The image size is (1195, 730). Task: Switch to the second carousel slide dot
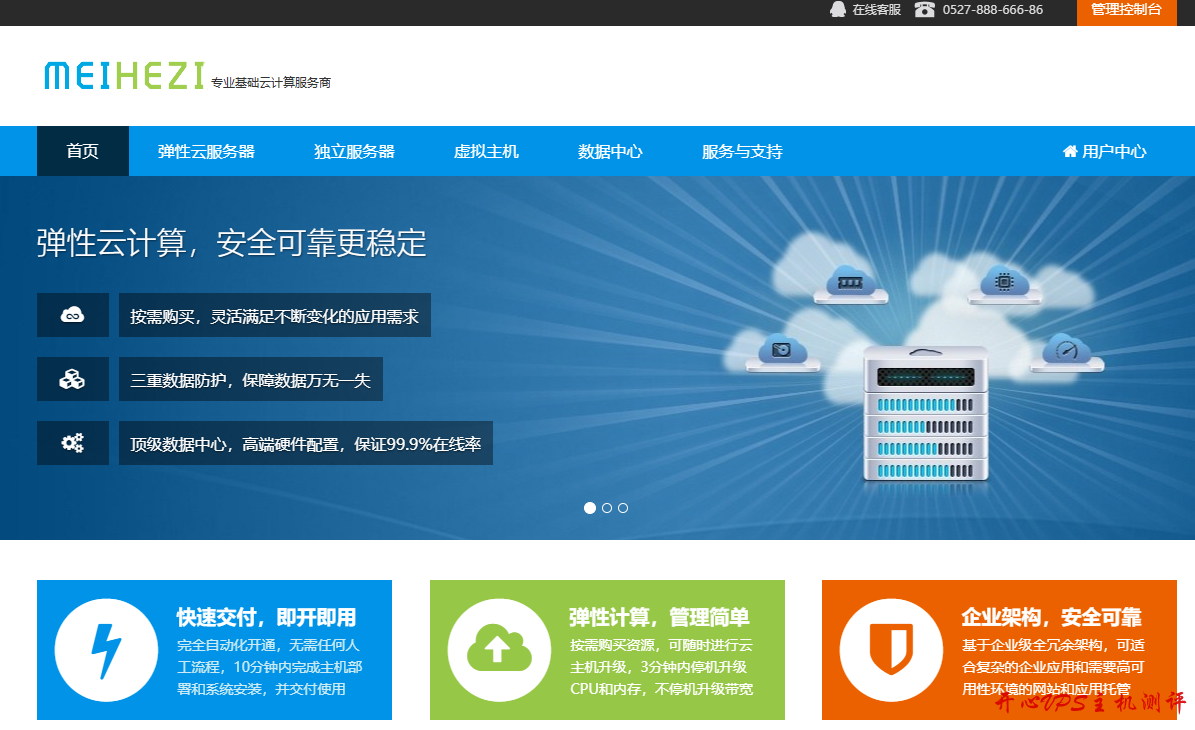pyautogui.click(x=607, y=508)
